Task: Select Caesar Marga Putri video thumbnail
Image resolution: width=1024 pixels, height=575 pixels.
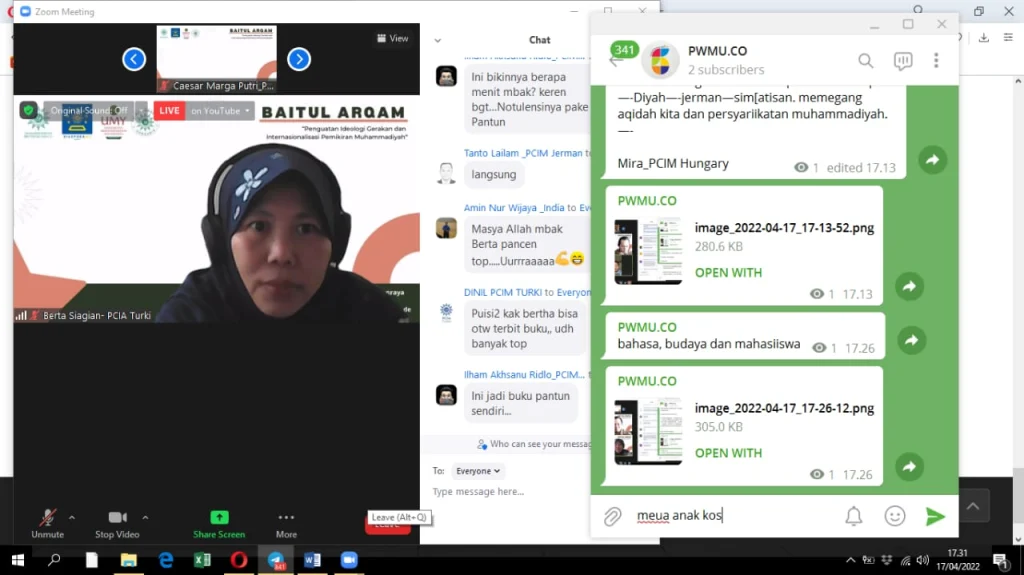Action: pyautogui.click(x=217, y=59)
